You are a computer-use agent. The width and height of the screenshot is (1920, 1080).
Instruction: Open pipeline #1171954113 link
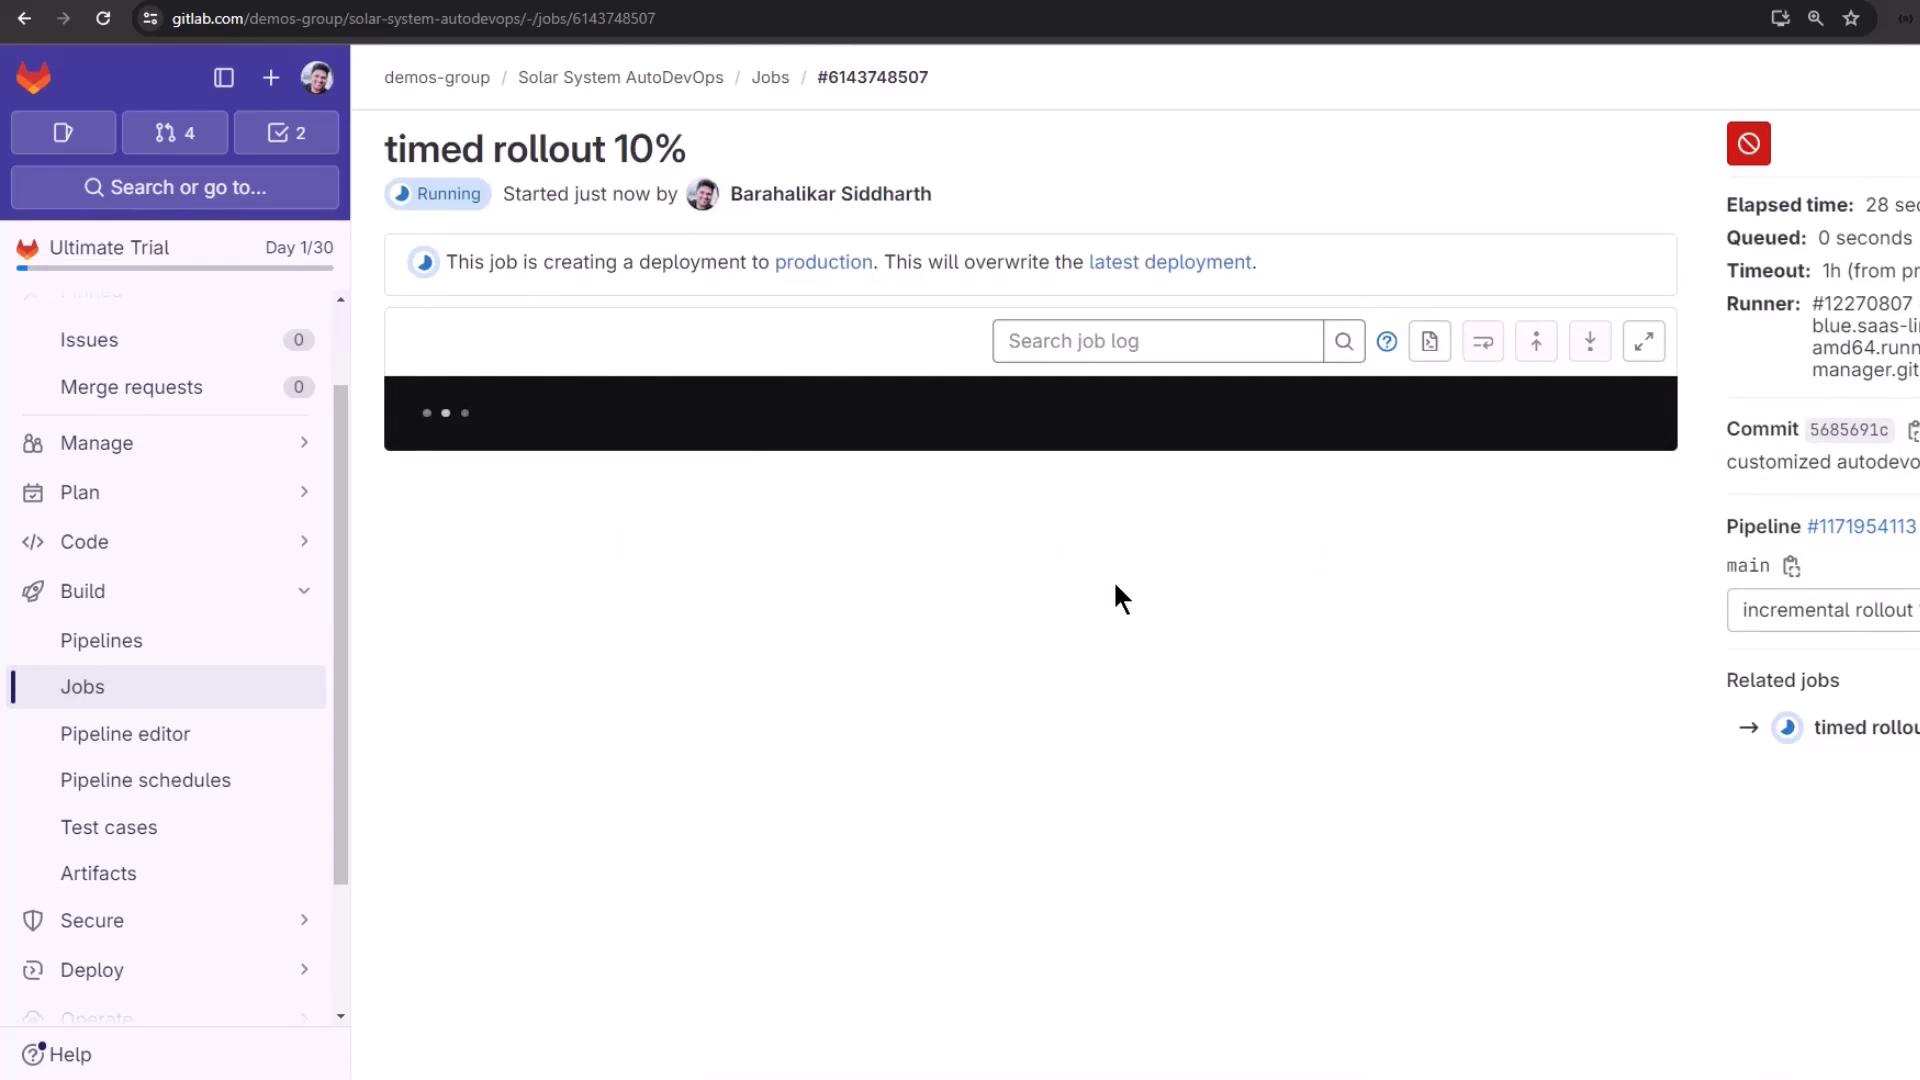click(1861, 527)
